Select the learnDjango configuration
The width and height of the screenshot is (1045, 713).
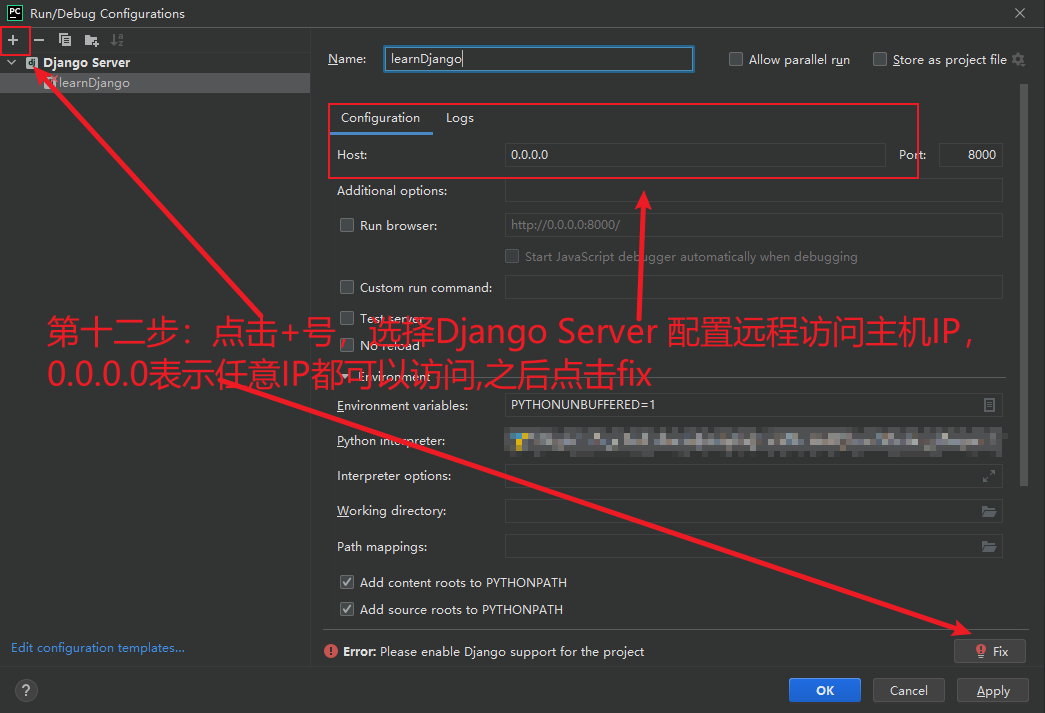155,83
